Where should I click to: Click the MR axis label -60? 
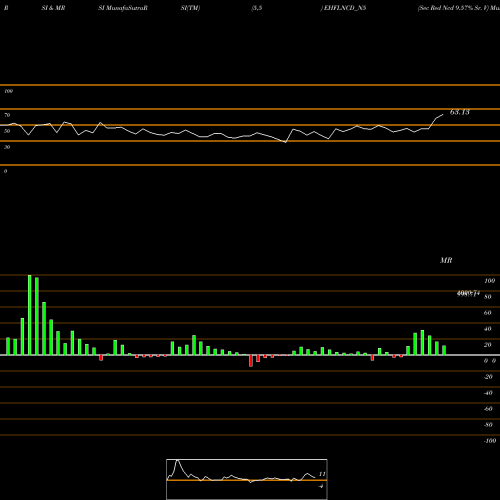coord(488,409)
